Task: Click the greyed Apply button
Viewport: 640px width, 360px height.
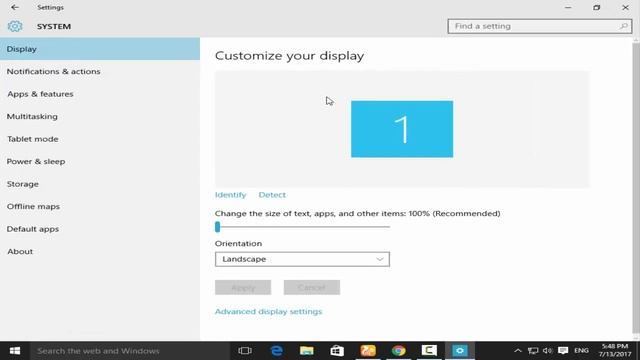Action: (243, 287)
